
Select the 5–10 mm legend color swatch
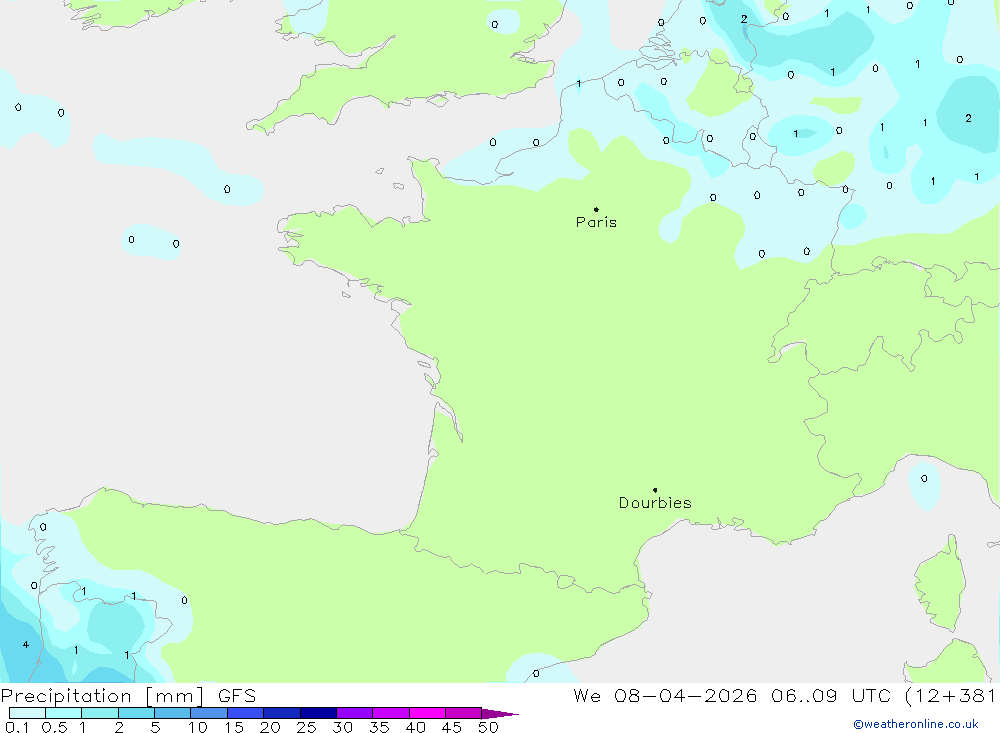pyautogui.click(x=173, y=713)
